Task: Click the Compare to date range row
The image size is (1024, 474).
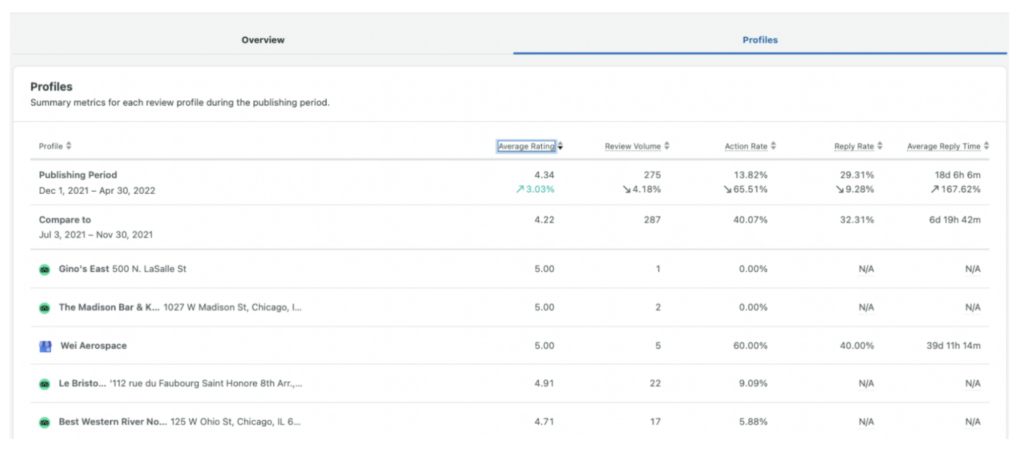Action: [x=96, y=234]
